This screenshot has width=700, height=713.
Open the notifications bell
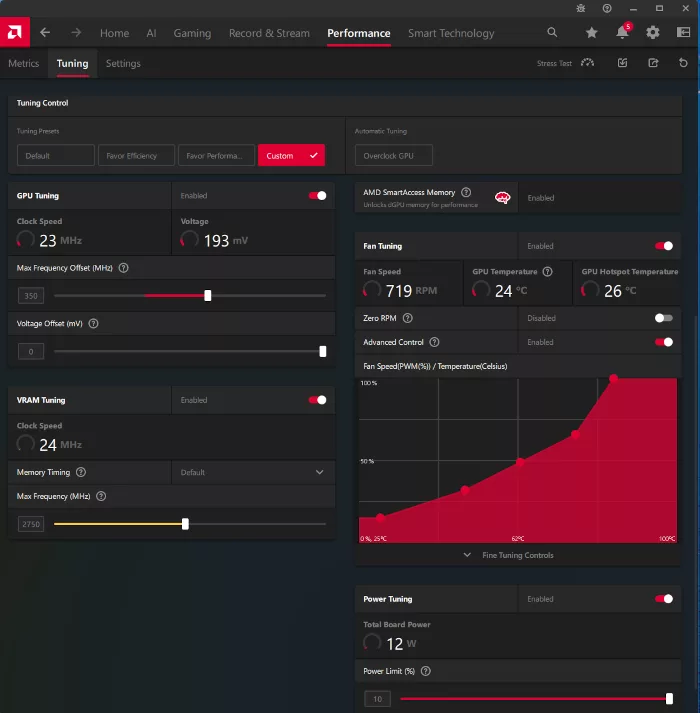622,32
